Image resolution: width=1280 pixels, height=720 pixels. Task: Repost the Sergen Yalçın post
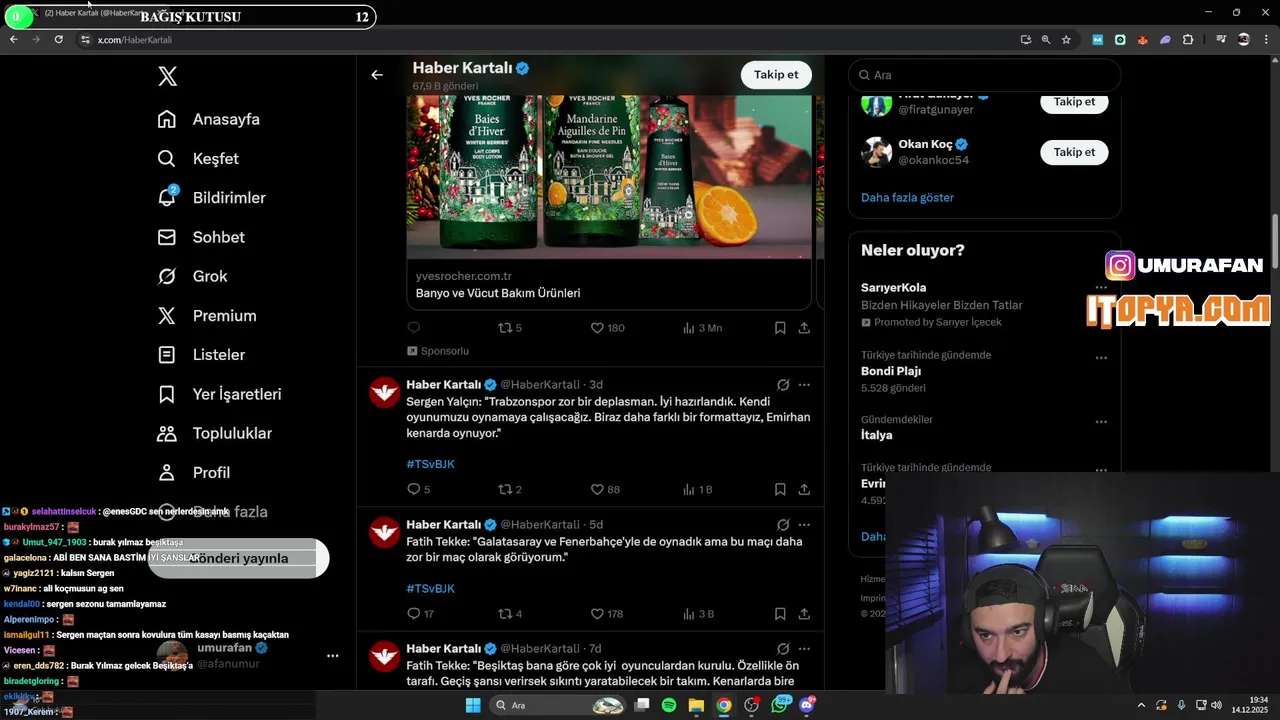[510, 489]
